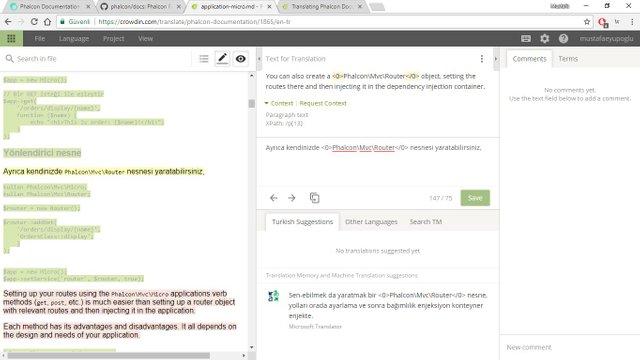This screenshot has width=640, height=360.
Task: Switch to strings list view
Action: [x=204, y=59]
